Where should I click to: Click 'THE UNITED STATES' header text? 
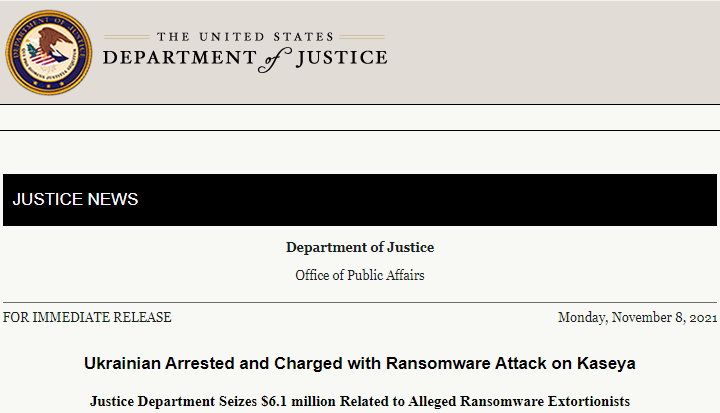tap(245, 37)
